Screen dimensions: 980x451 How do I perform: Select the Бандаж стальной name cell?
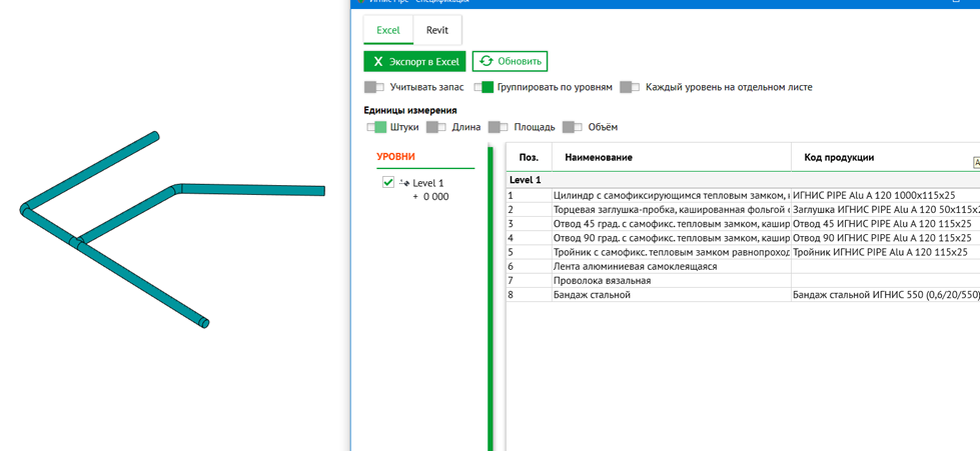(x=671, y=295)
